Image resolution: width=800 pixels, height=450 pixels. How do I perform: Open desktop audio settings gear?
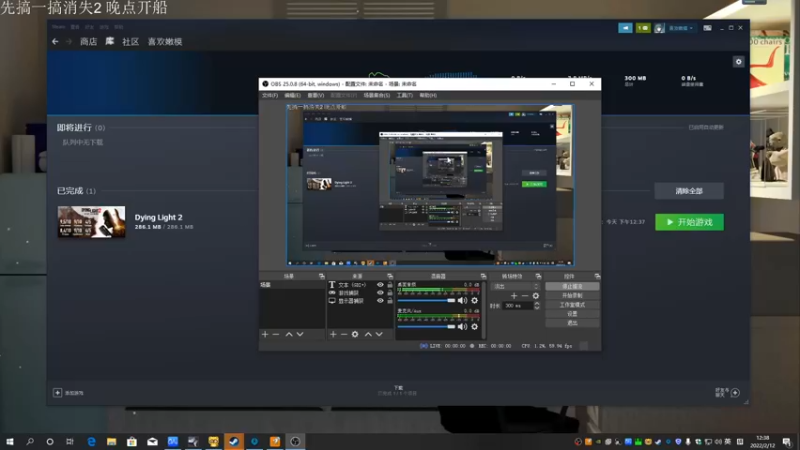click(x=474, y=301)
